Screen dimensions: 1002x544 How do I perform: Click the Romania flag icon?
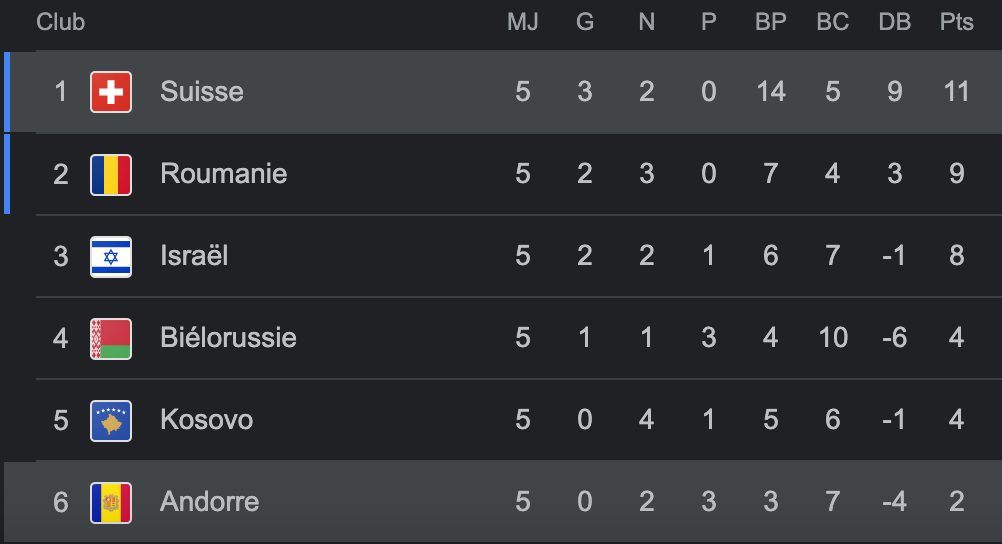tap(110, 174)
